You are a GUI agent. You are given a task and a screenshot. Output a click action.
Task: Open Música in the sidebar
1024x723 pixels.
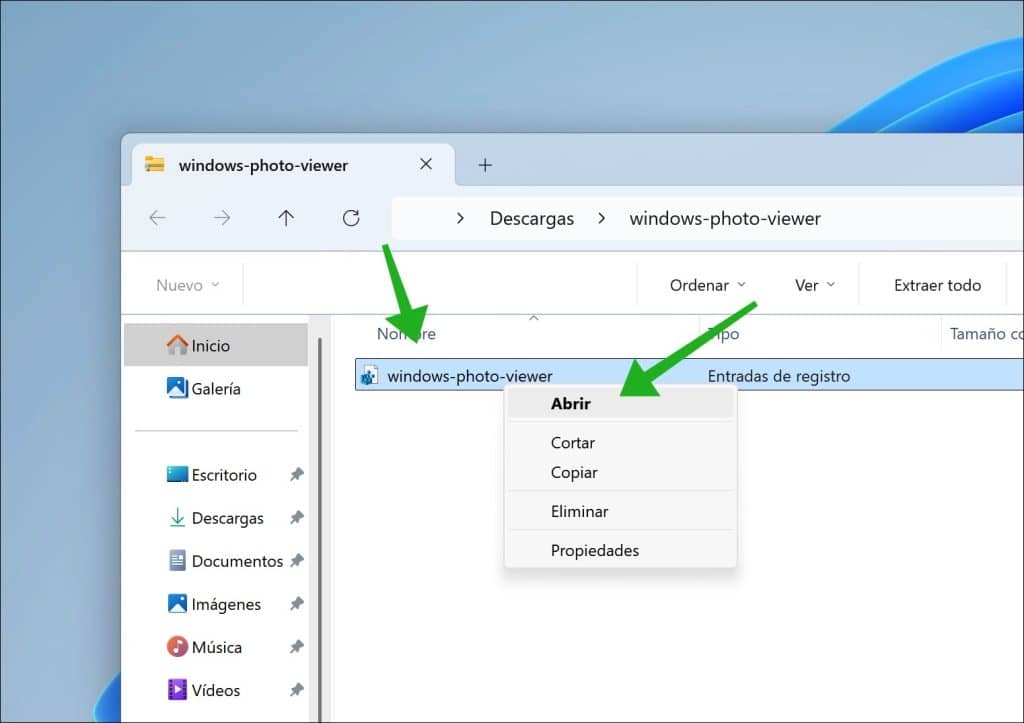click(216, 647)
